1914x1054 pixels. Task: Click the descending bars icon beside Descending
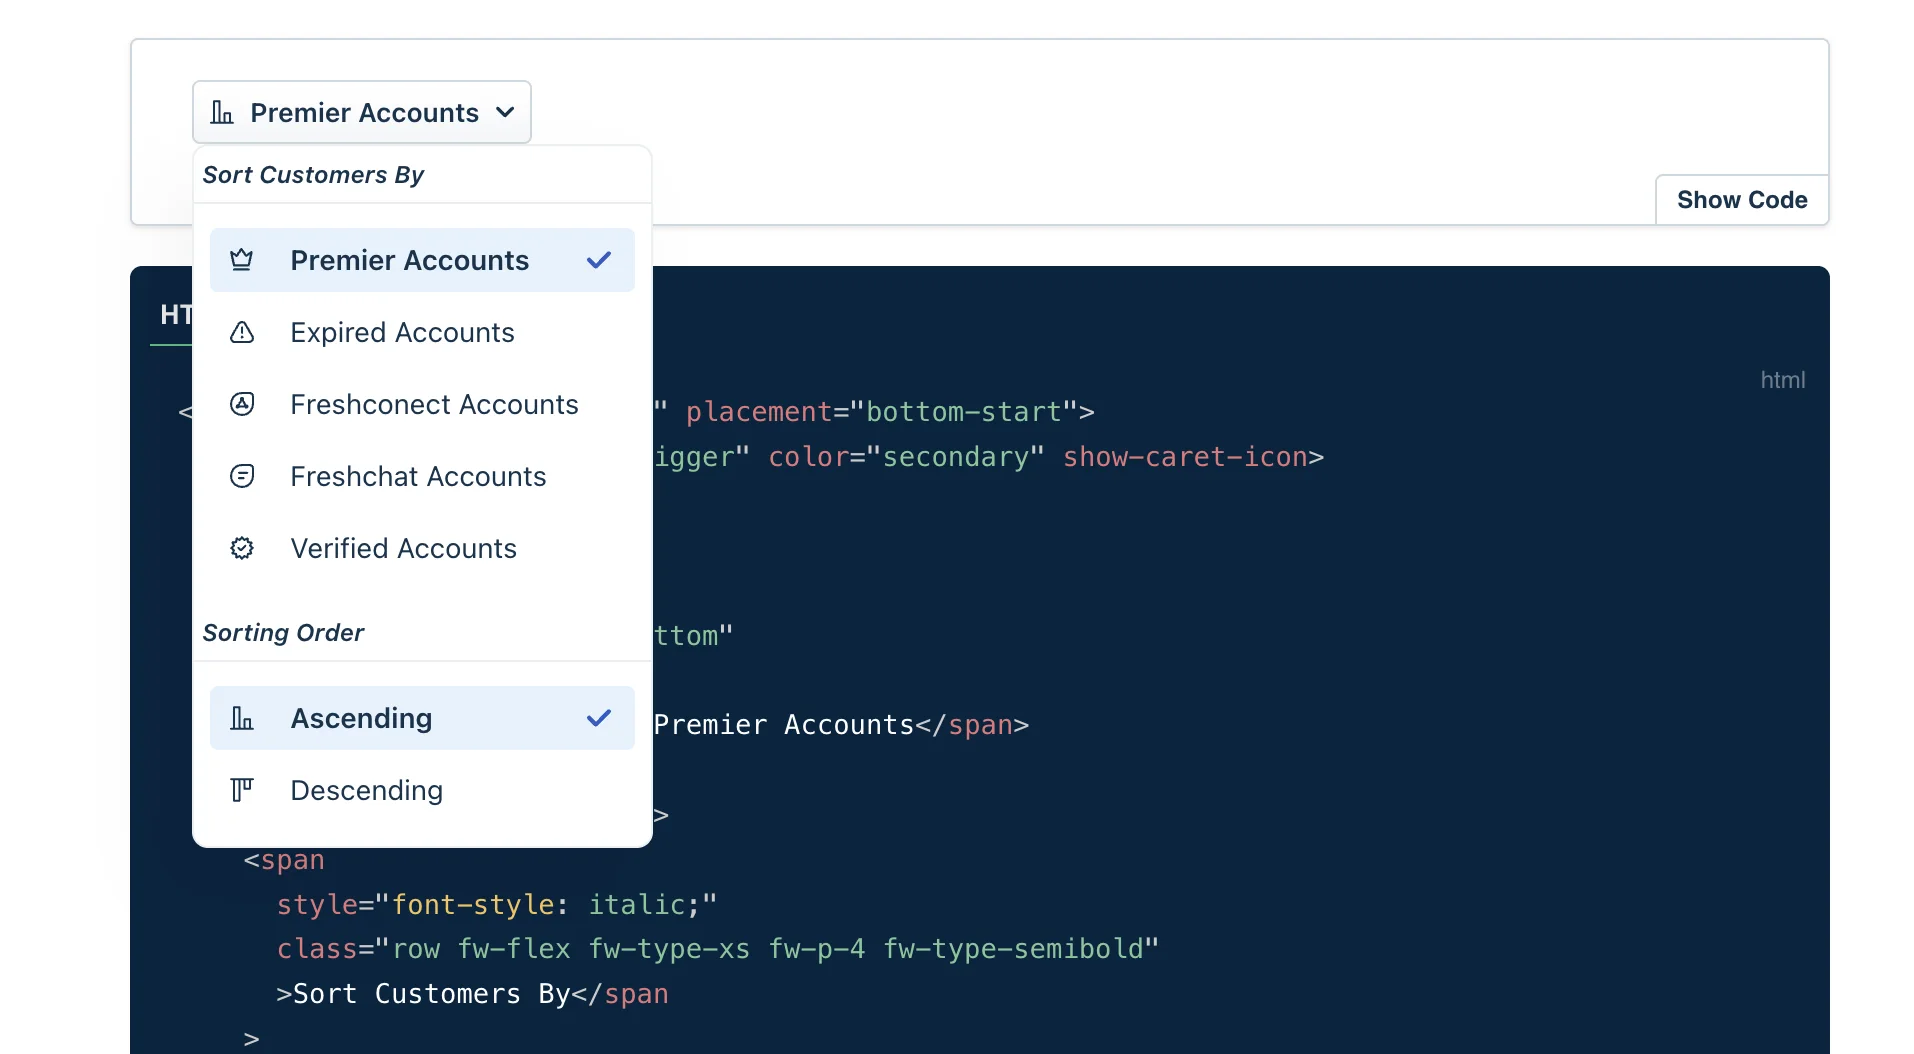241,790
